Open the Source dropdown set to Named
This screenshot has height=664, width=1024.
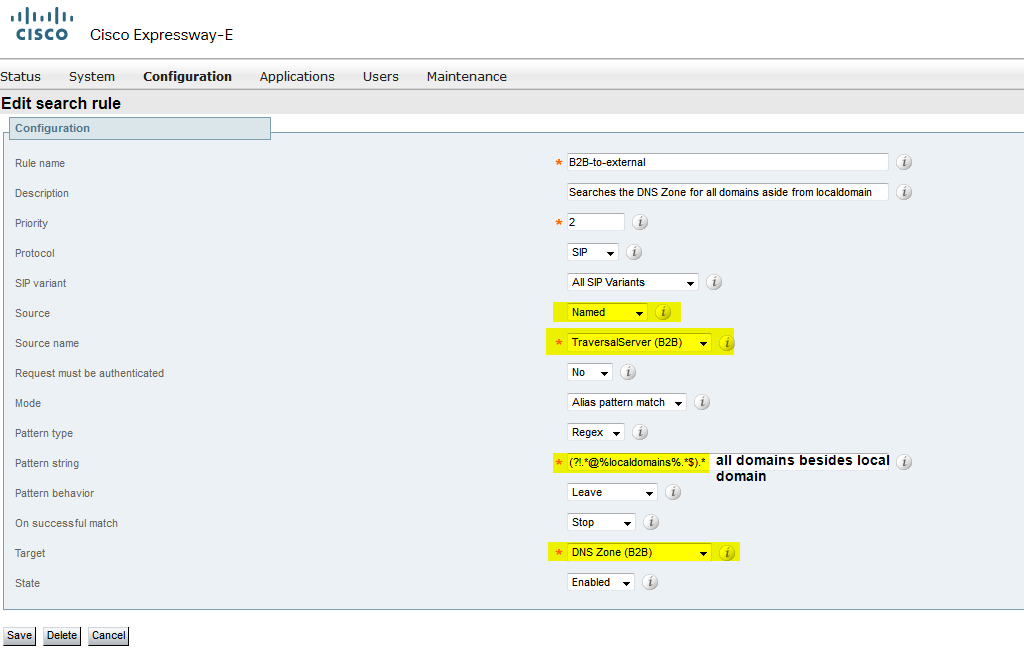click(607, 312)
